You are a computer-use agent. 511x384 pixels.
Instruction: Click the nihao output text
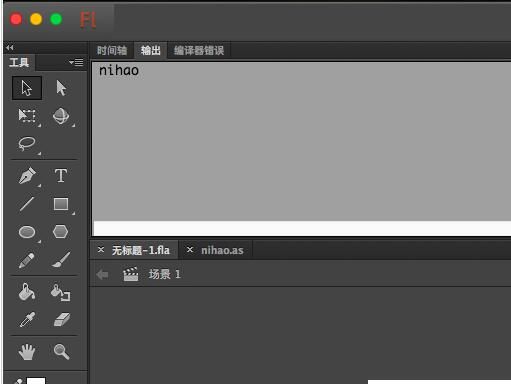[x=119, y=71]
